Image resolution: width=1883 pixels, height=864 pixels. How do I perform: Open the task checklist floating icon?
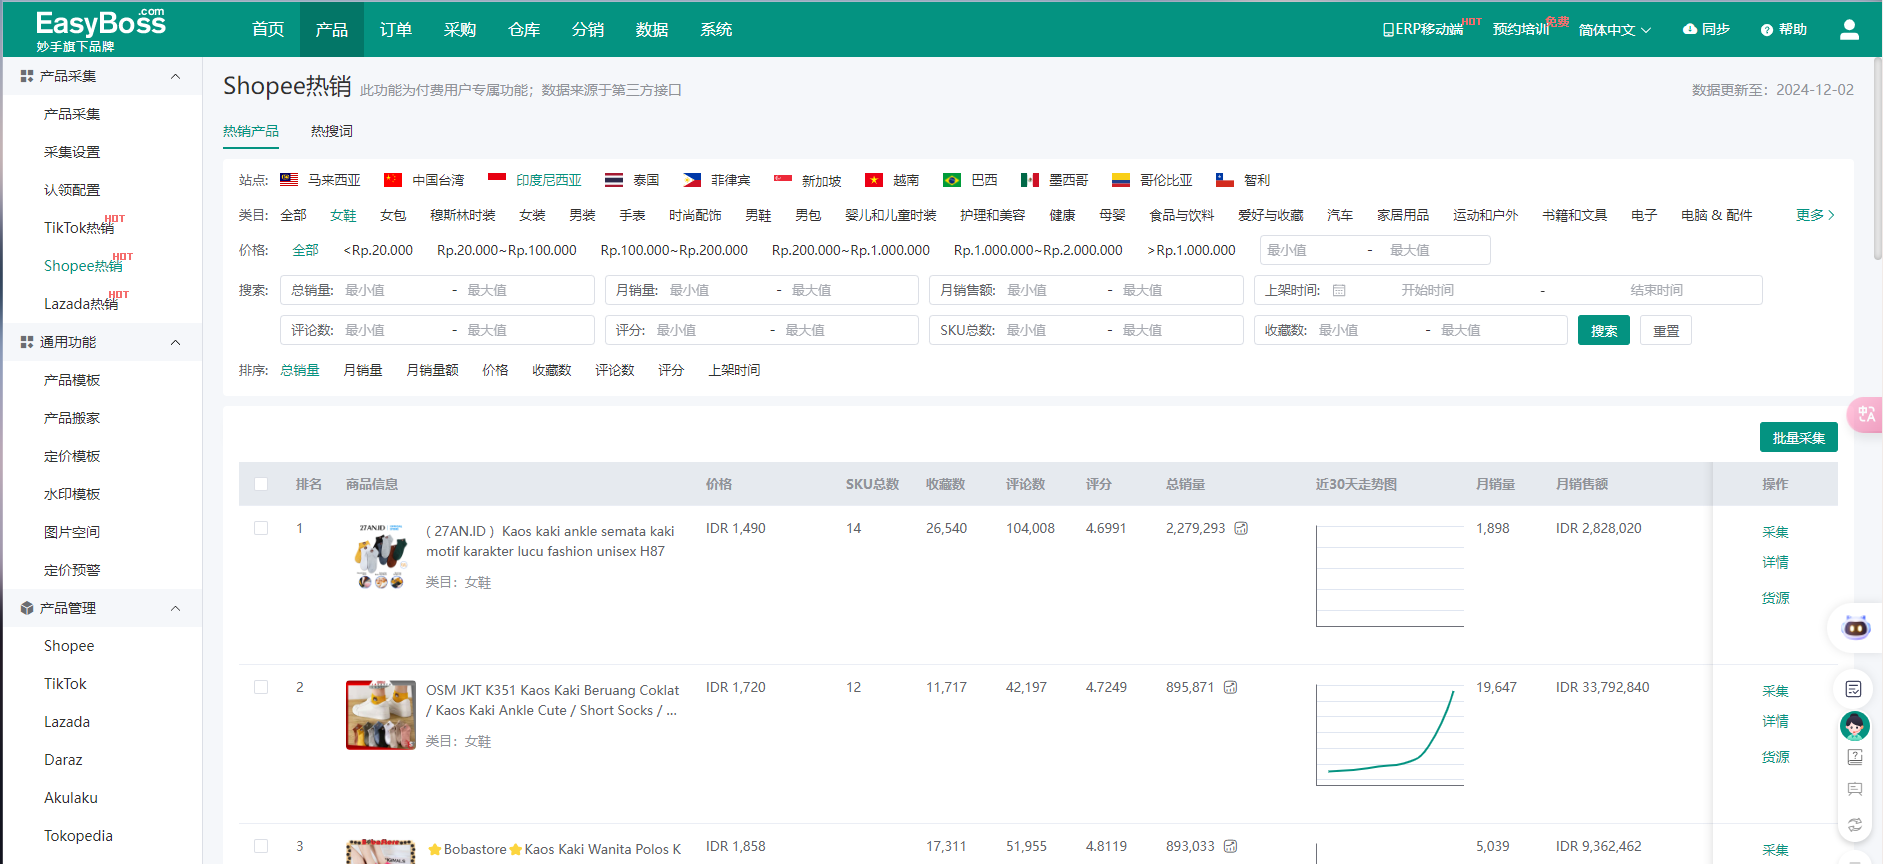coord(1854,689)
